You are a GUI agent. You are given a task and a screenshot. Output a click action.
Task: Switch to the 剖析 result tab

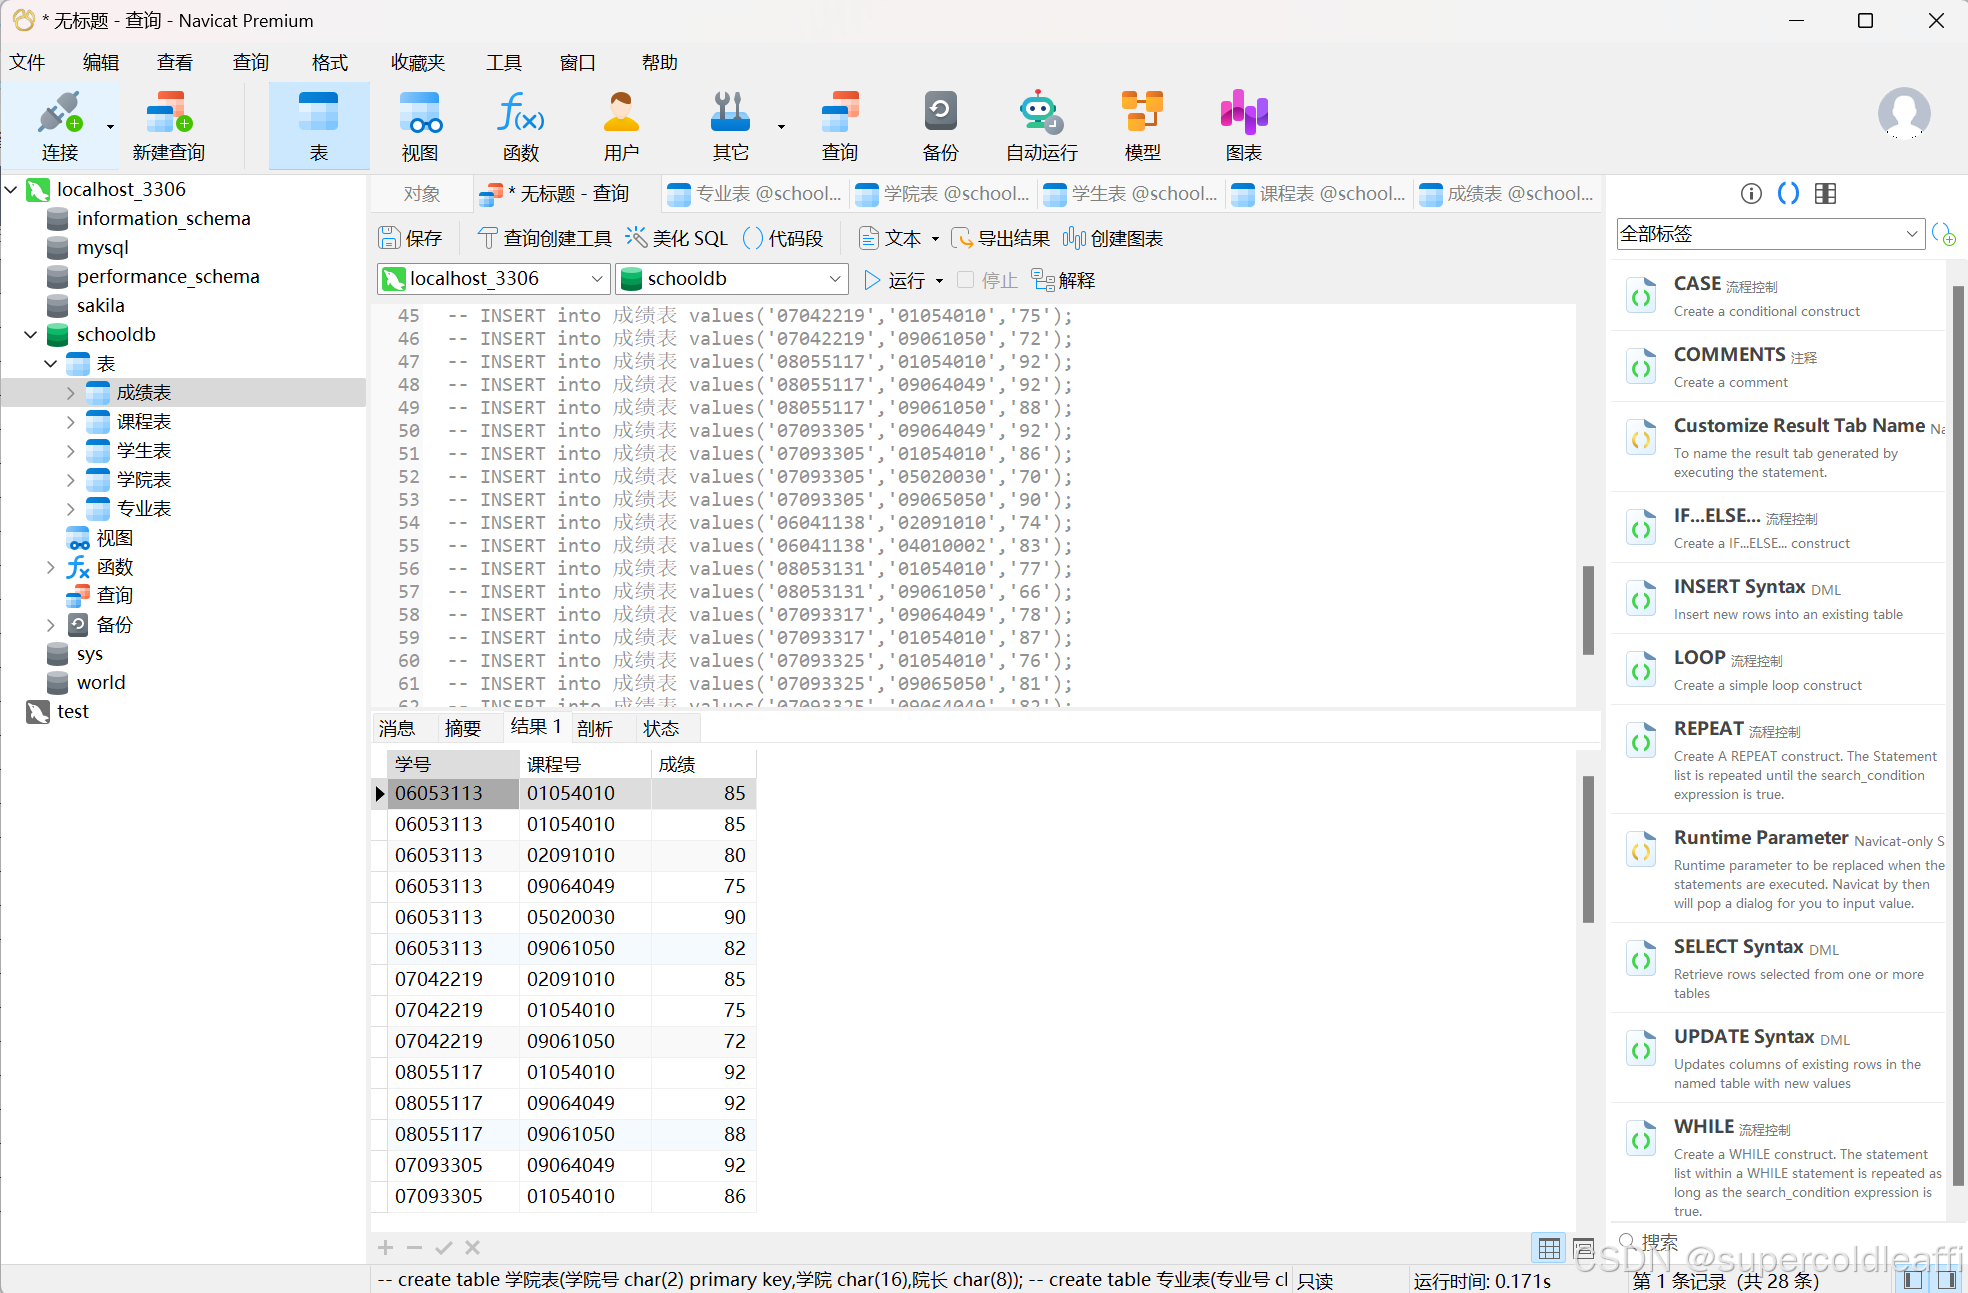coord(594,728)
